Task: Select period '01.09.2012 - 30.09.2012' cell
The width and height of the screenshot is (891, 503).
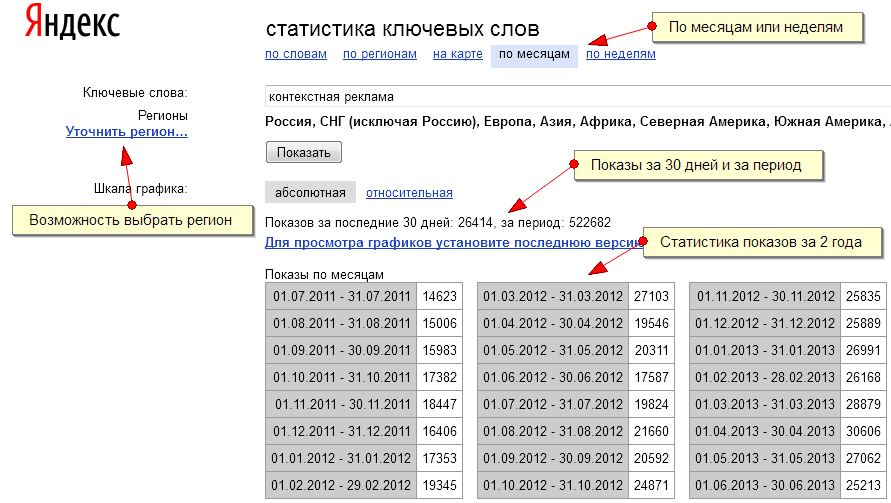Action: 553,458
